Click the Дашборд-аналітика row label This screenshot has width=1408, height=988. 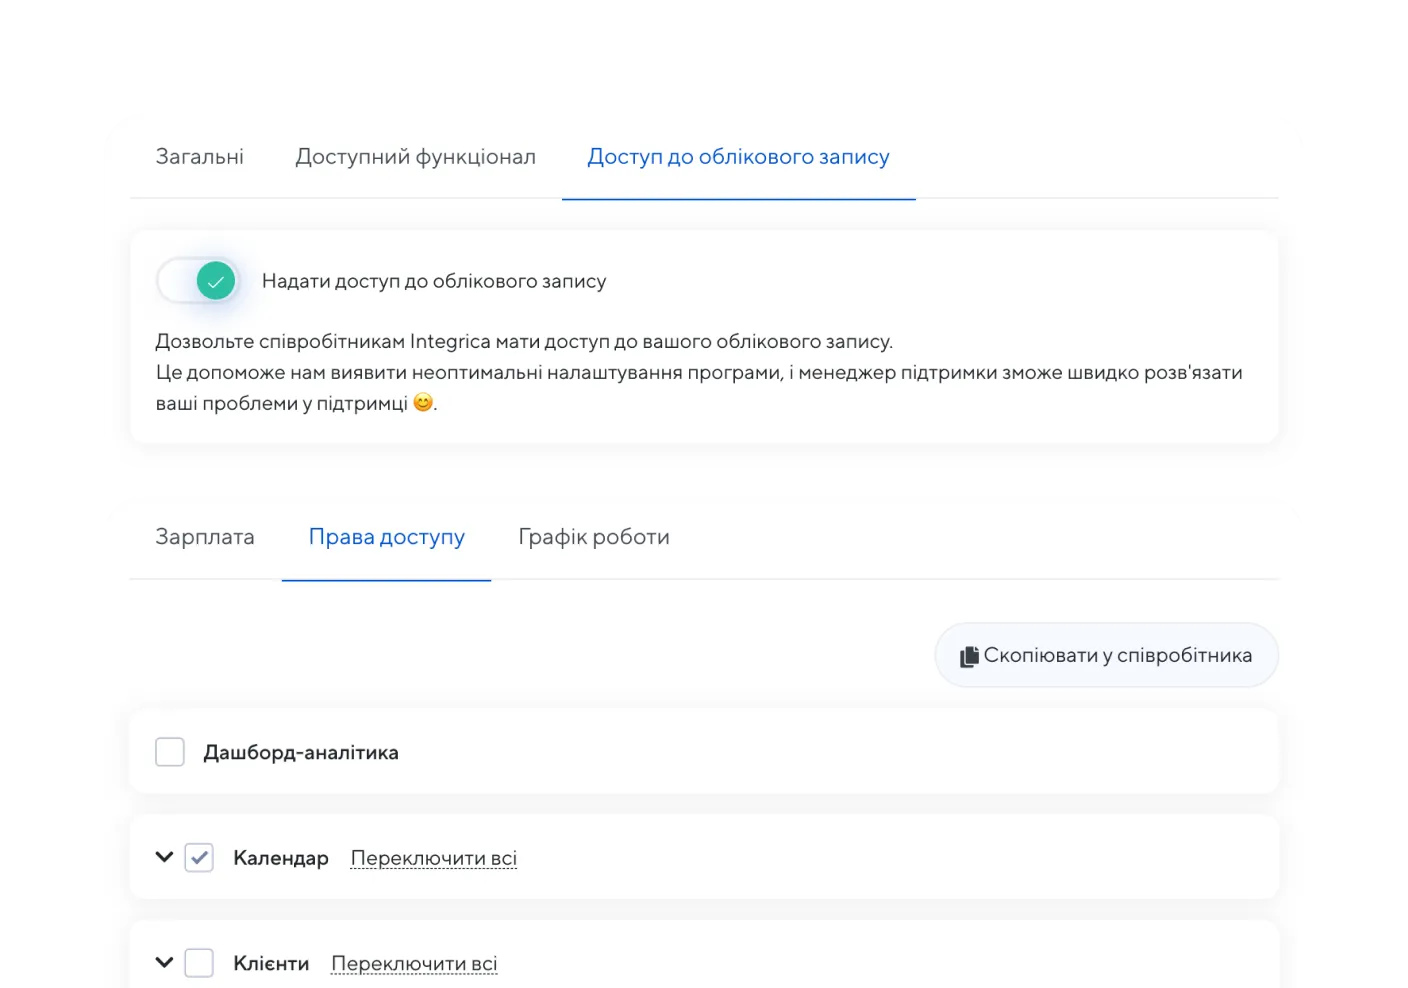click(x=301, y=753)
